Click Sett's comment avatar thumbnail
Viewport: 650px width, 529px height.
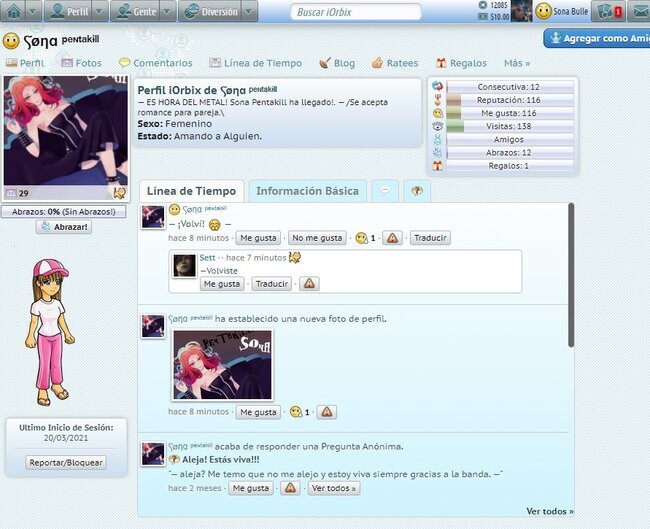[184, 266]
